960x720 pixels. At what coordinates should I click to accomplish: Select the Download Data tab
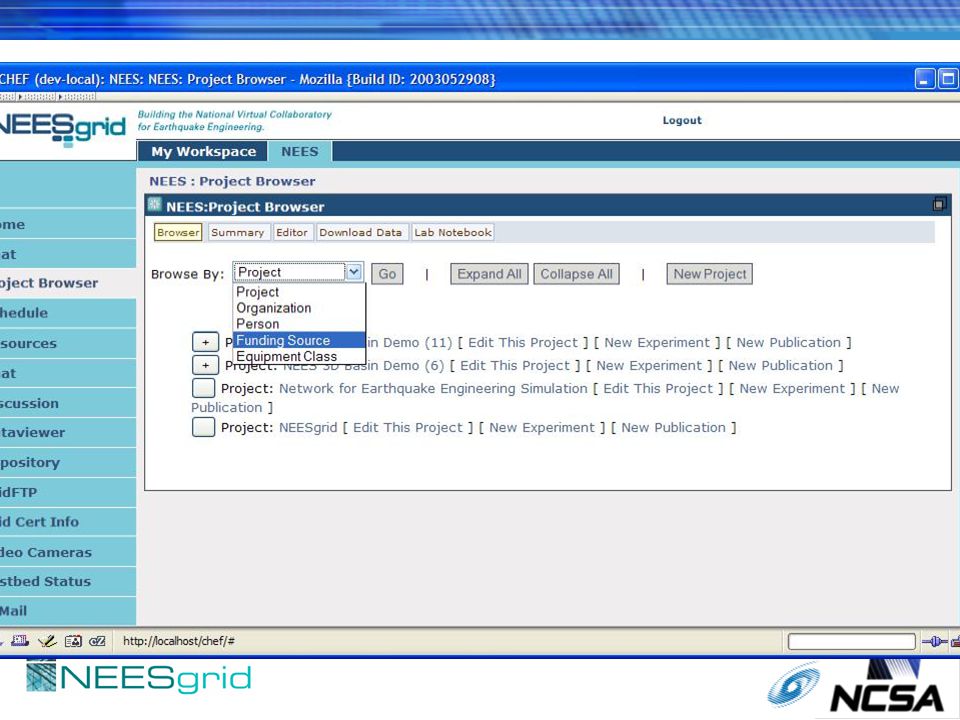(360, 232)
